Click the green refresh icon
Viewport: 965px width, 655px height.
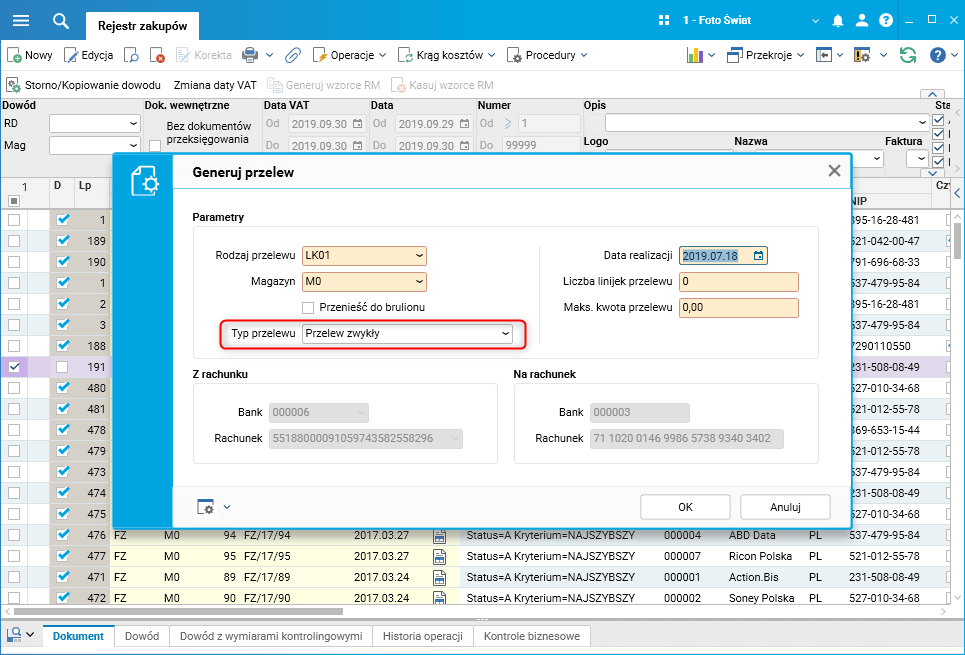[907, 56]
